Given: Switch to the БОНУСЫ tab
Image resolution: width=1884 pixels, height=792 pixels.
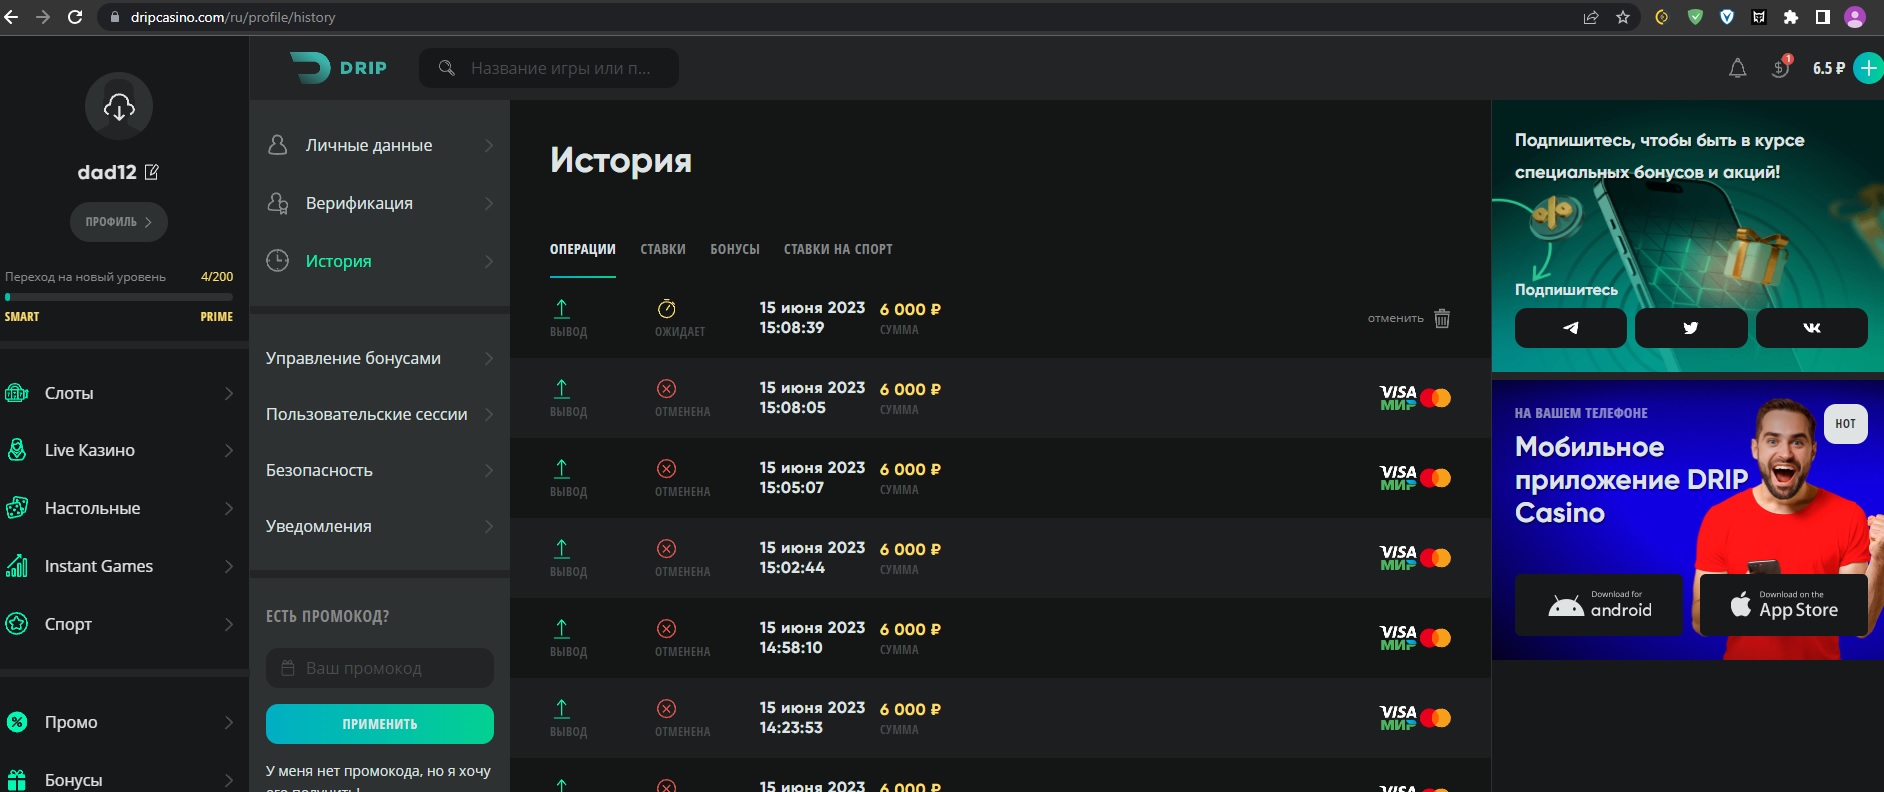Looking at the screenshot, I should click(735, 249).
